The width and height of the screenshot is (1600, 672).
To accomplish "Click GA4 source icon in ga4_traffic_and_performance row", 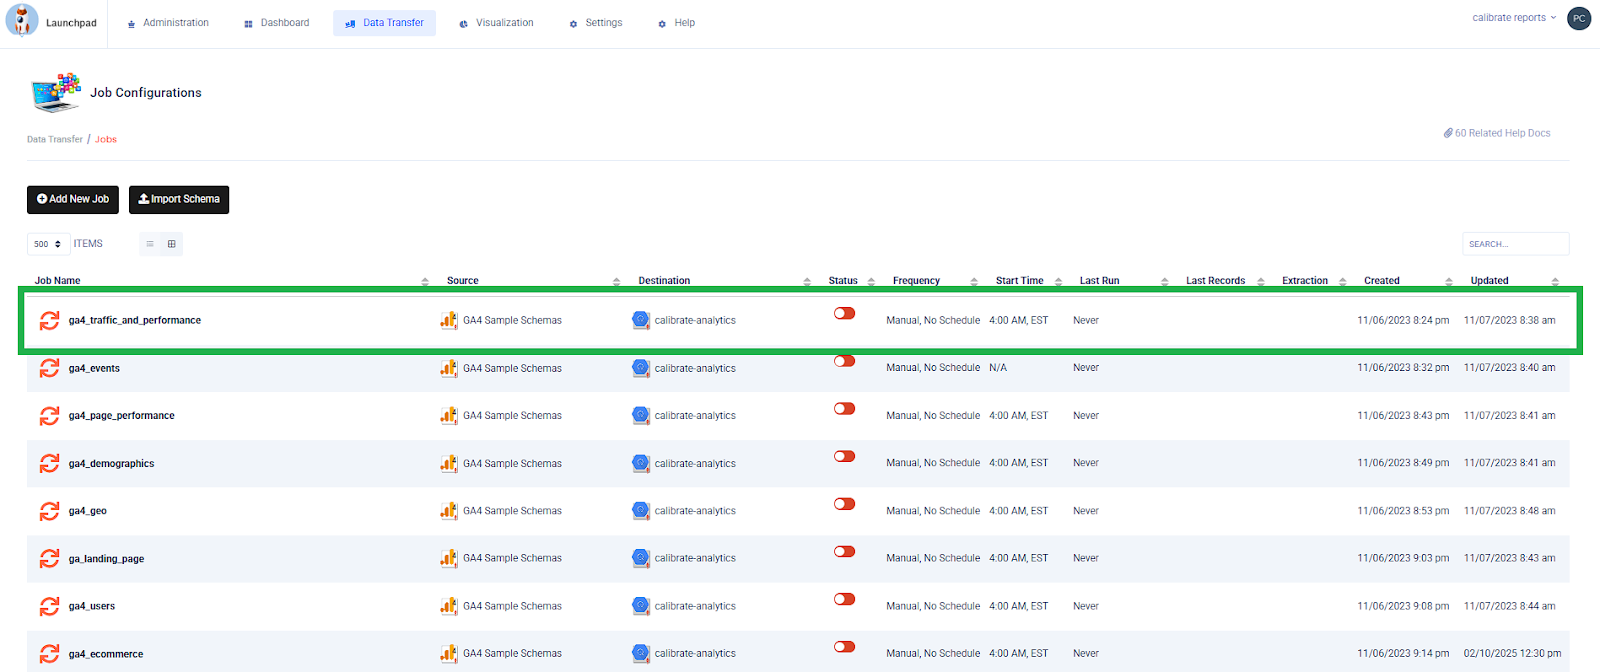I will click(449, 320).
